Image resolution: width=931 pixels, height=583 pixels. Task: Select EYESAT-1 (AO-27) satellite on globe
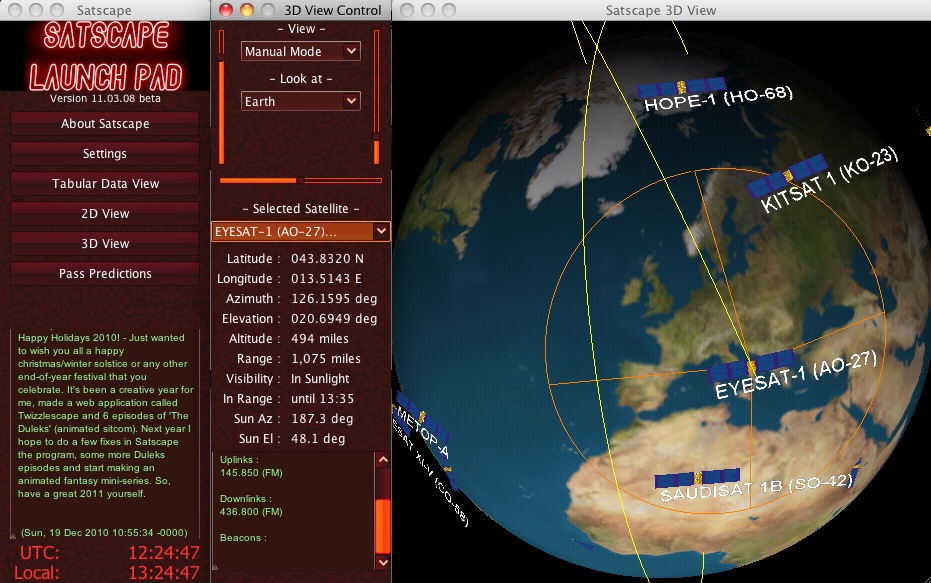click(x=751, y=366)
